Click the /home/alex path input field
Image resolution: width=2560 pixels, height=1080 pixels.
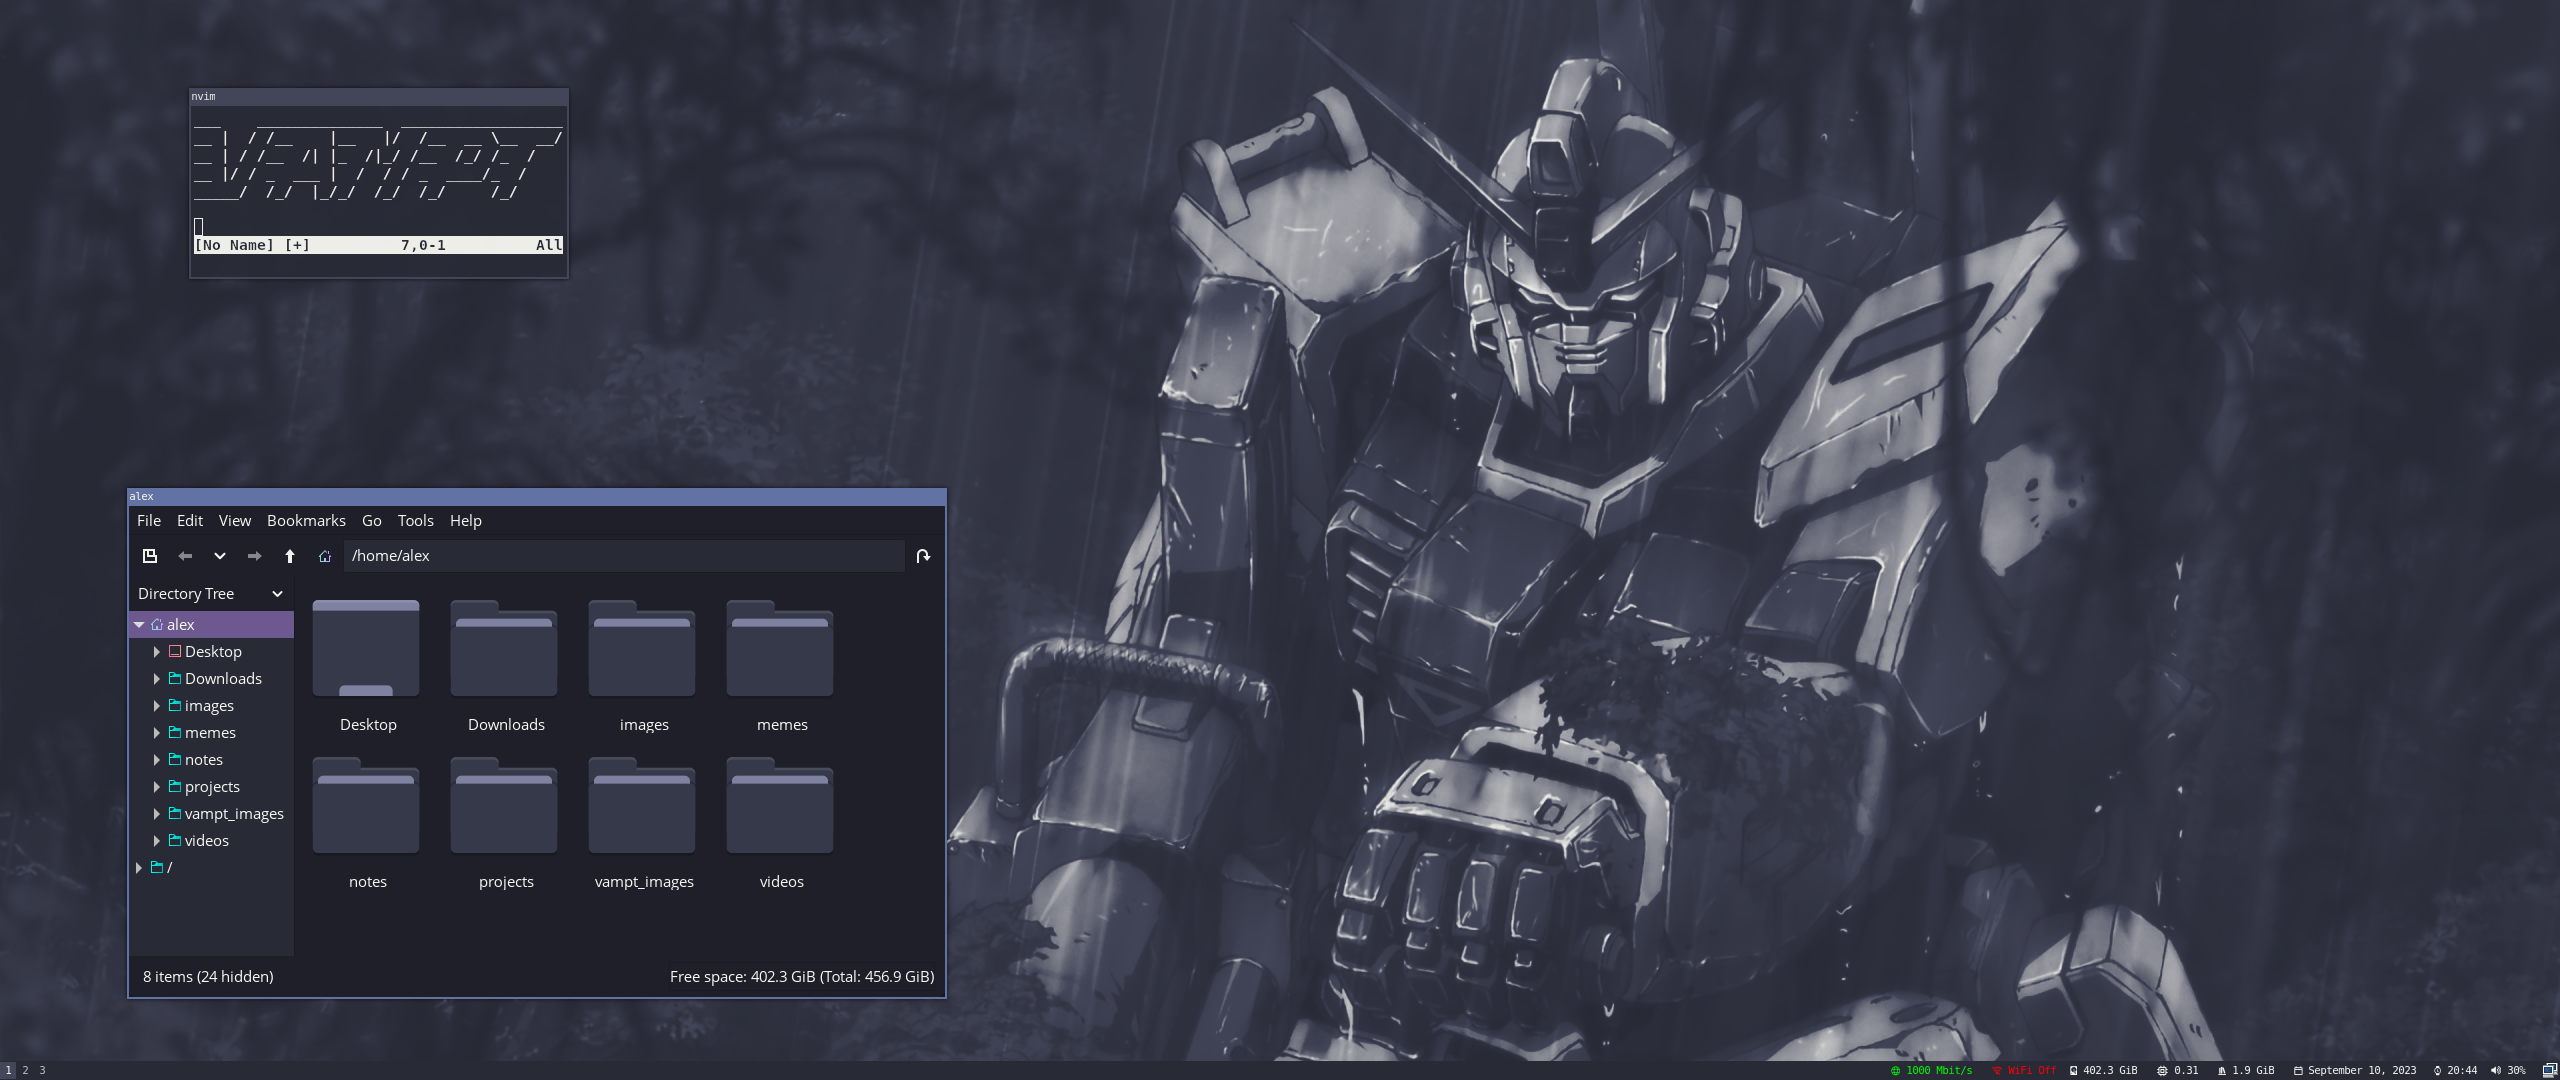[624, 556]
